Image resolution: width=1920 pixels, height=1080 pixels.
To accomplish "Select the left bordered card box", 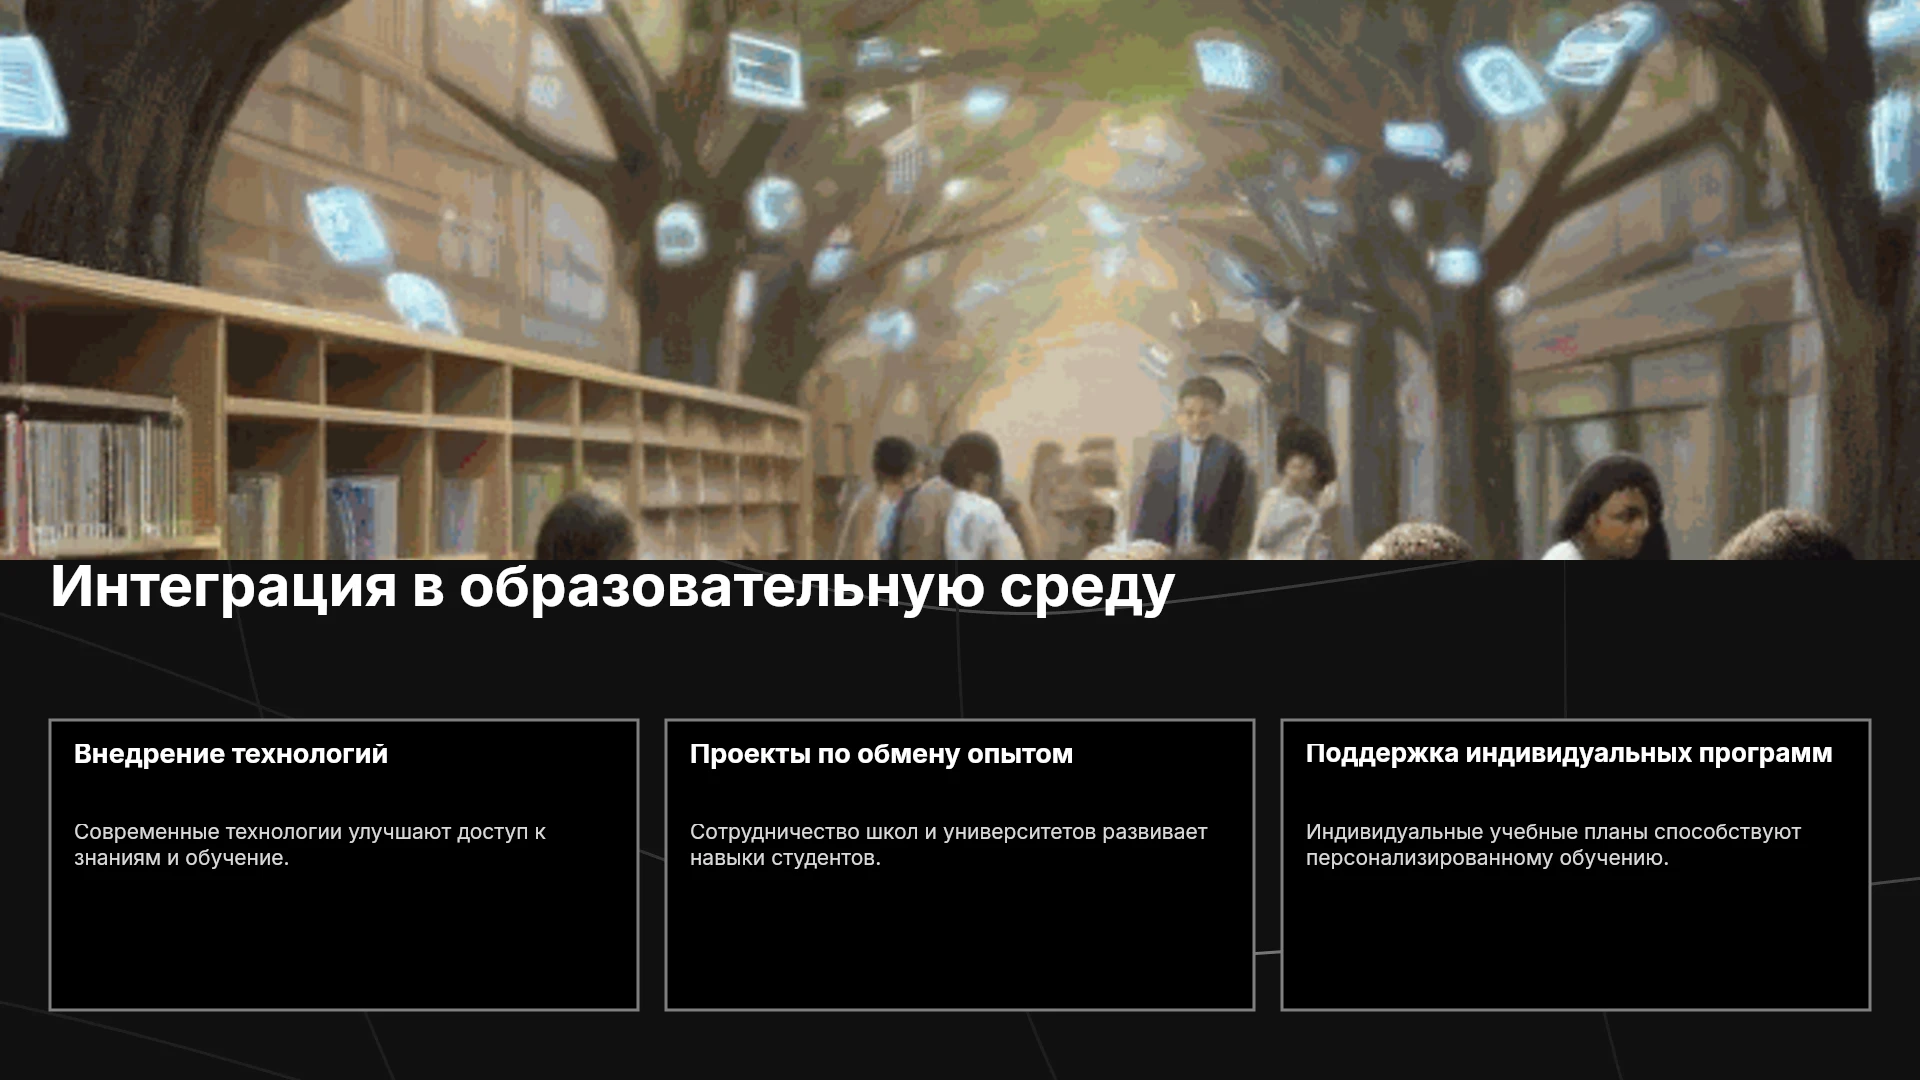I will tap(344, 865).
